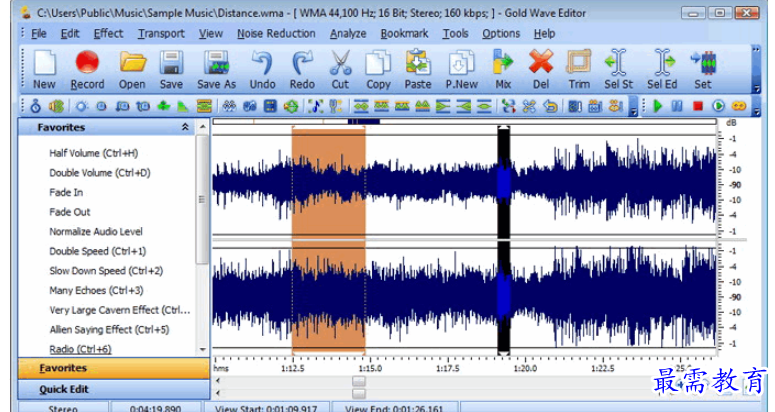Open the Noise Reduction menu
This screenshot has height=412, width=775.
(276, 34)
